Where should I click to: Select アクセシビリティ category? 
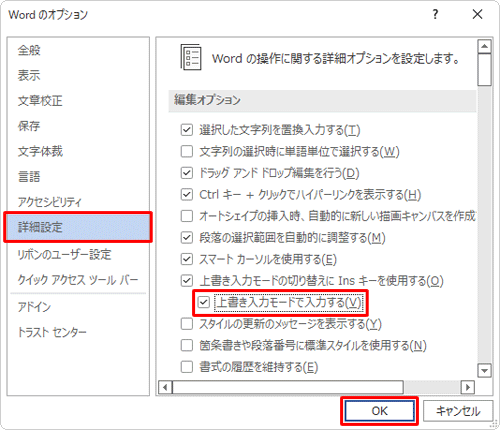(x=78, y=202)
